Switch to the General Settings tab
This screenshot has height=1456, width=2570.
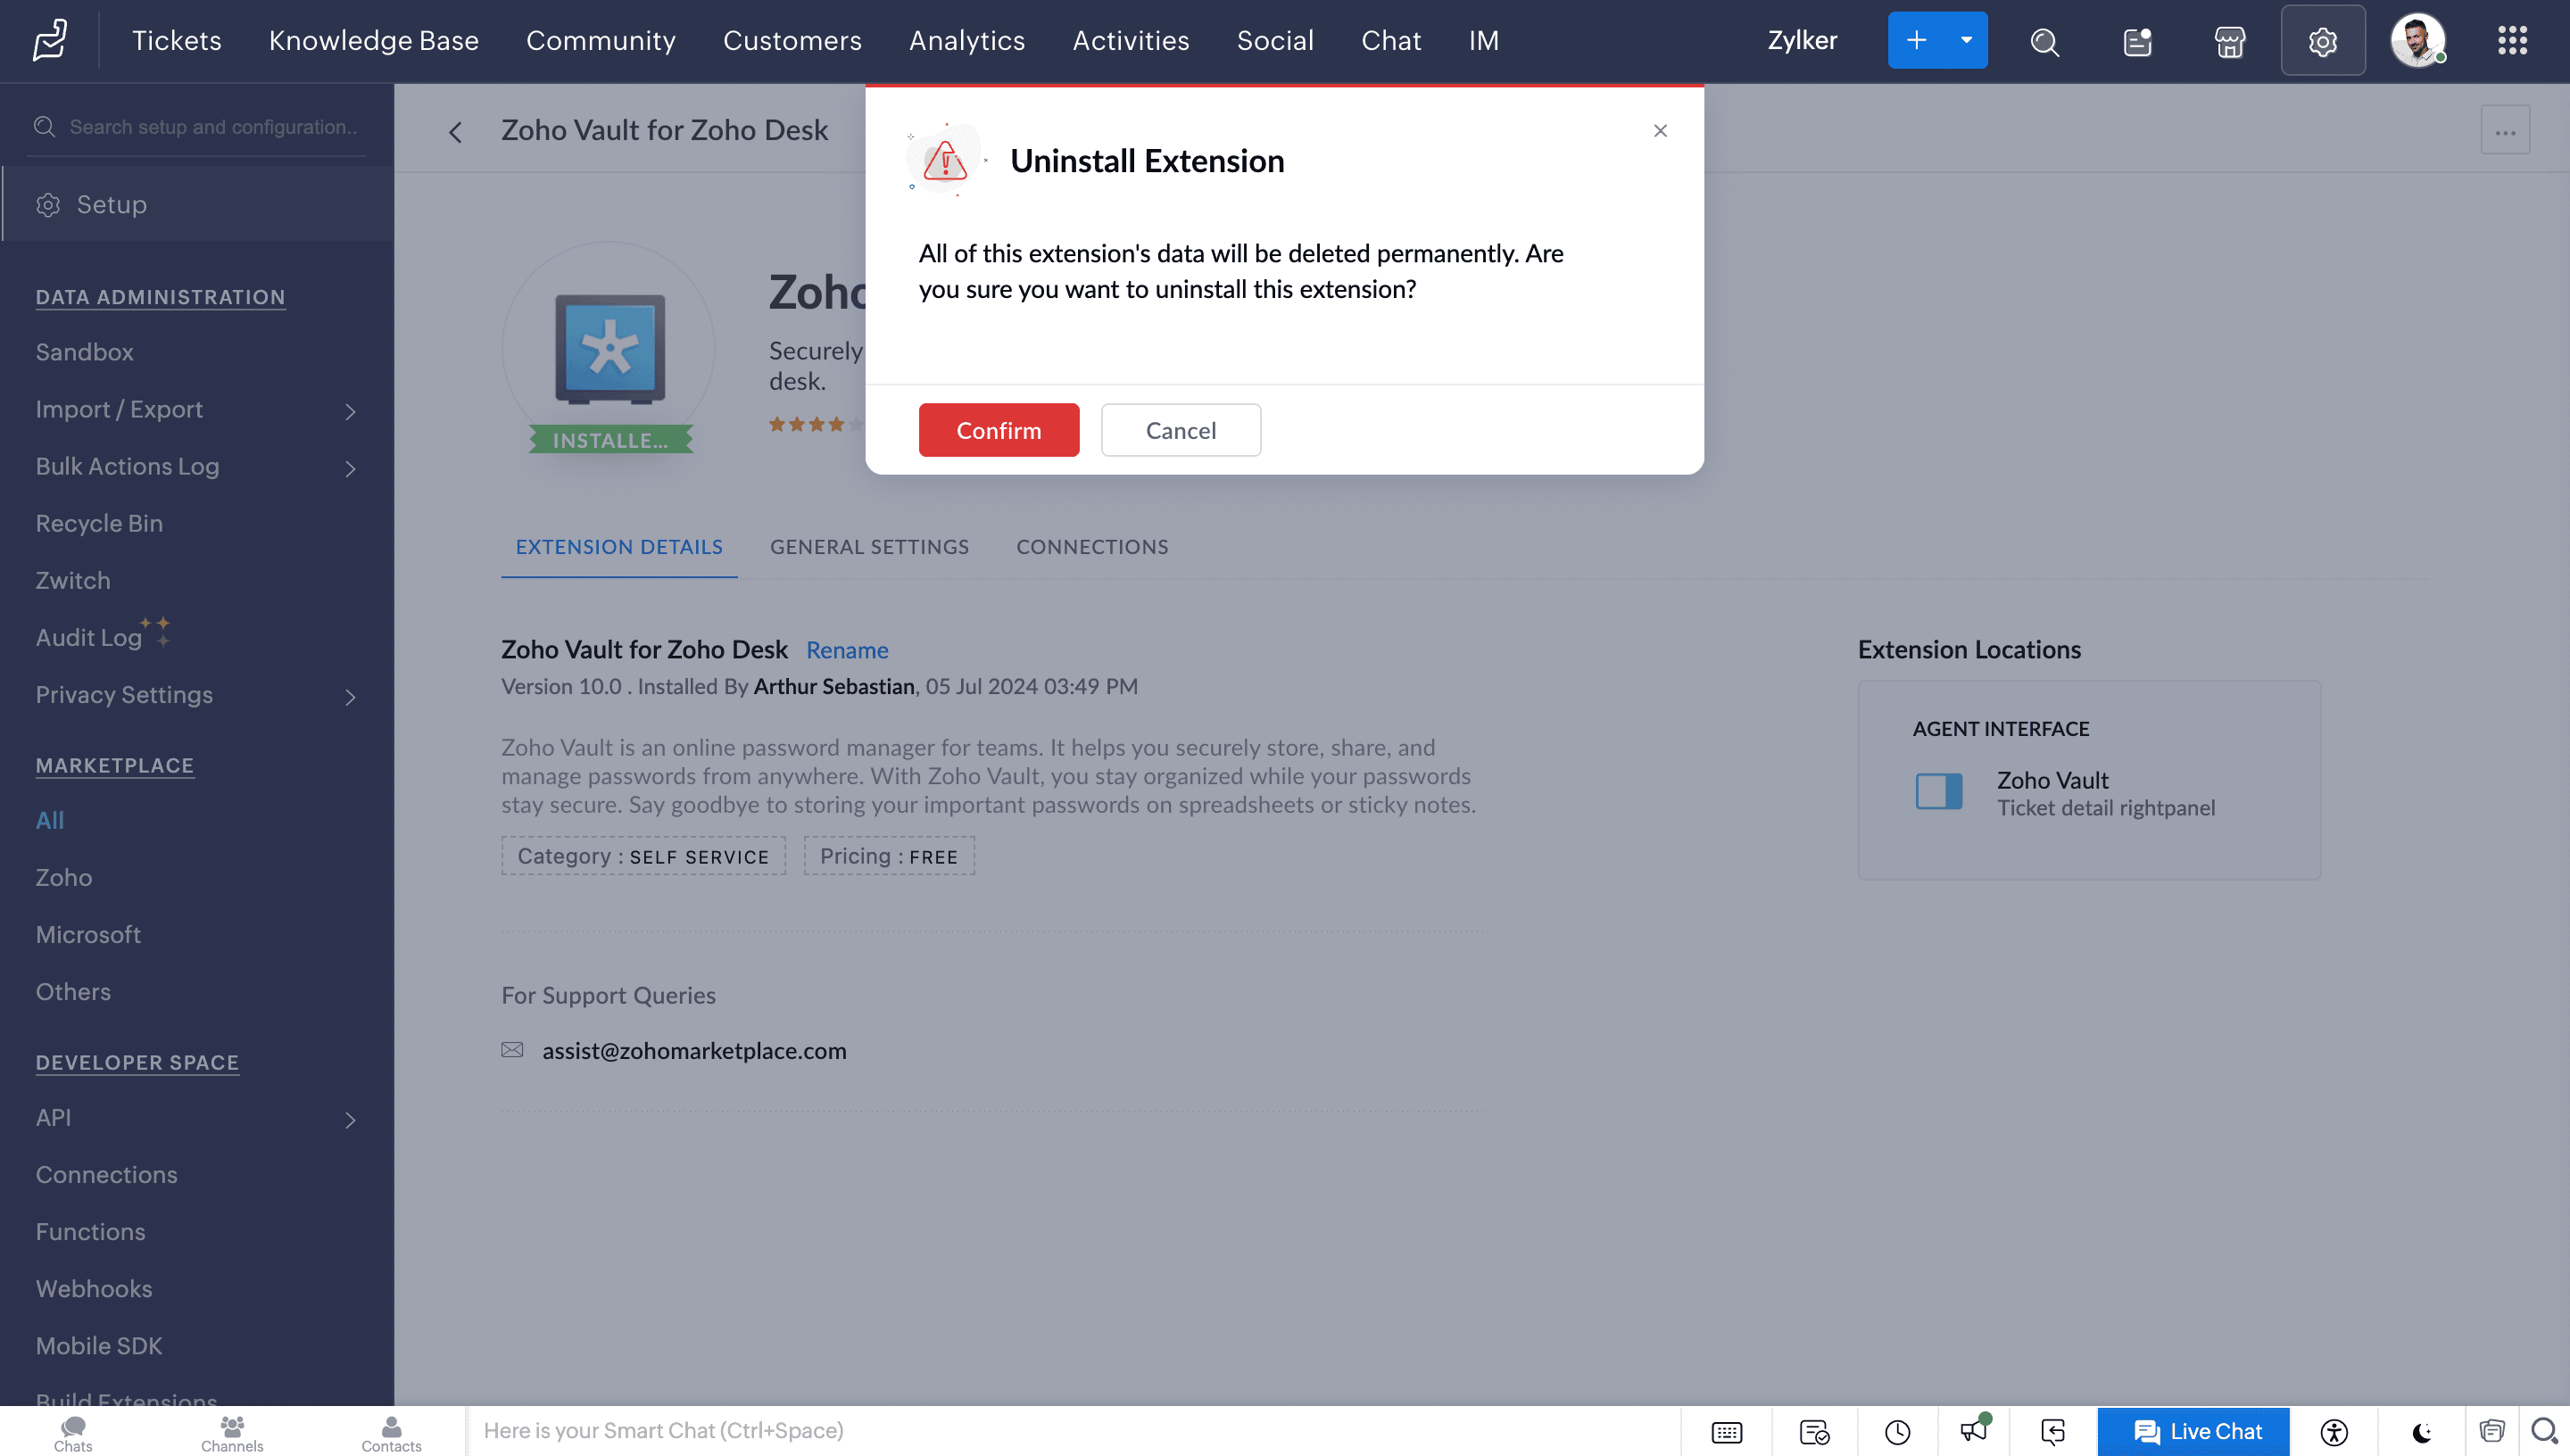pos(869,547)
